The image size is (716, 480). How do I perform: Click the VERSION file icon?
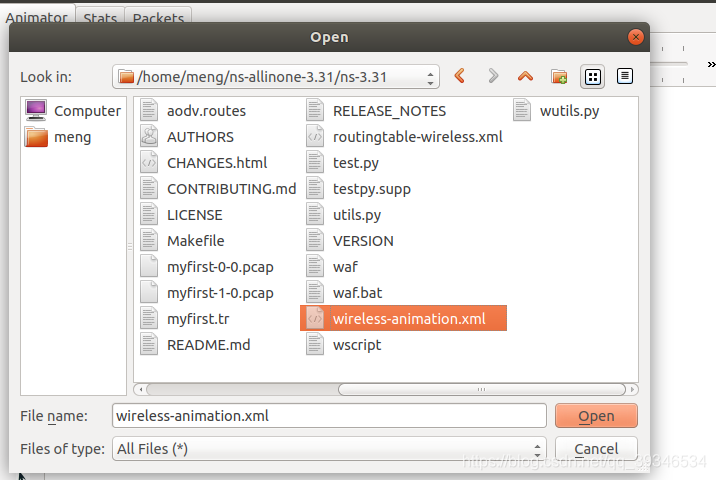[x=315, y=241]
